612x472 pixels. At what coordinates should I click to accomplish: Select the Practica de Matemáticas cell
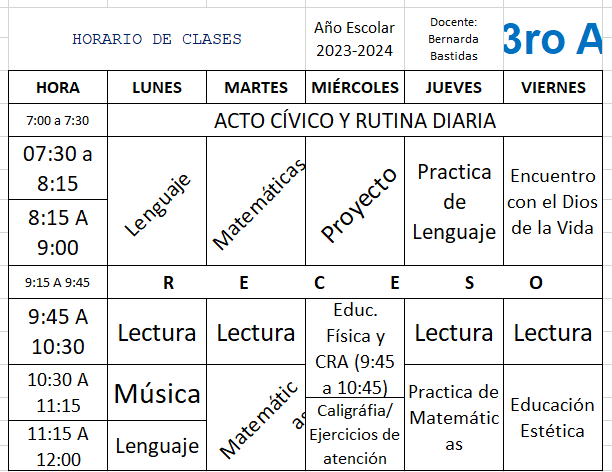[x=454, y=417]
